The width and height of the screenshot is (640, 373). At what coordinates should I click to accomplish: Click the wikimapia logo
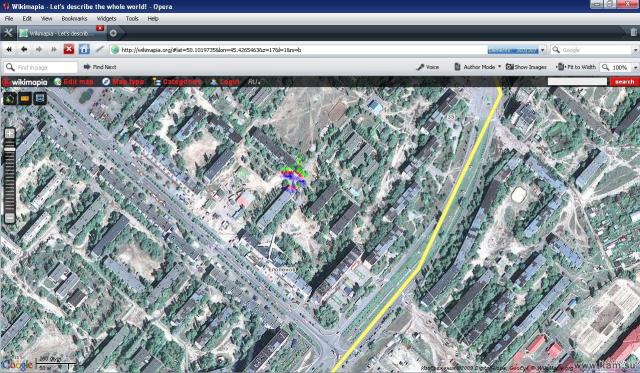click(25, 82)
